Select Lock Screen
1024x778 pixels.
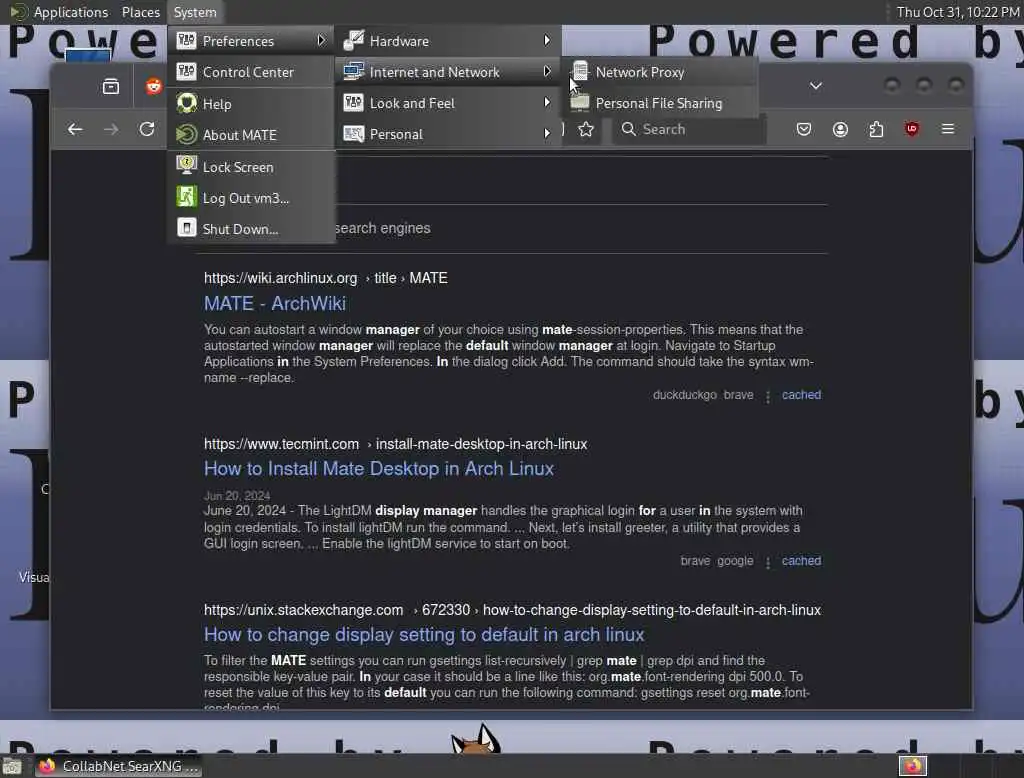point(251,167)
